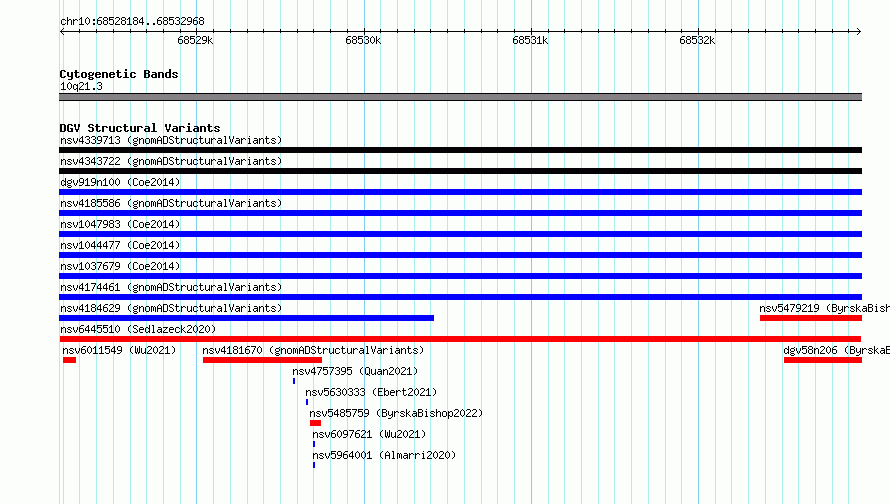Click the red bar under nsv4181670
890x504 pixels.
click(262, 360)
